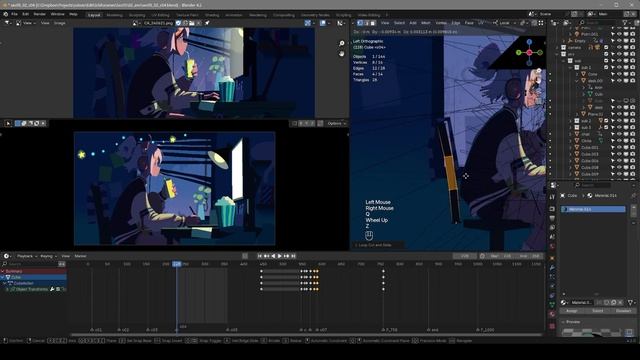Hide the chair object in viewport

pos(619,134)
